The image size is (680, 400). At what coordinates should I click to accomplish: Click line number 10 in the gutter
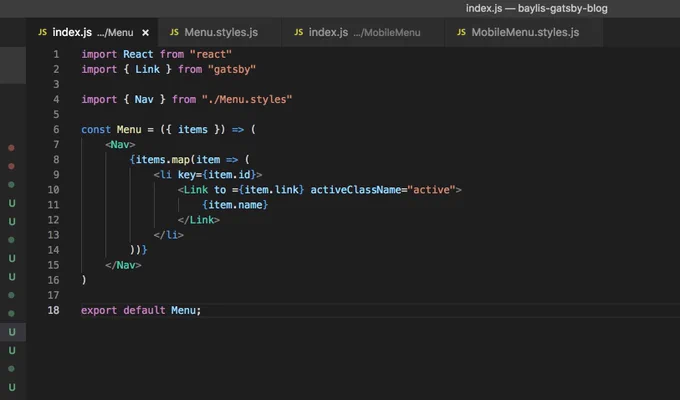click(x=53, y=190)
